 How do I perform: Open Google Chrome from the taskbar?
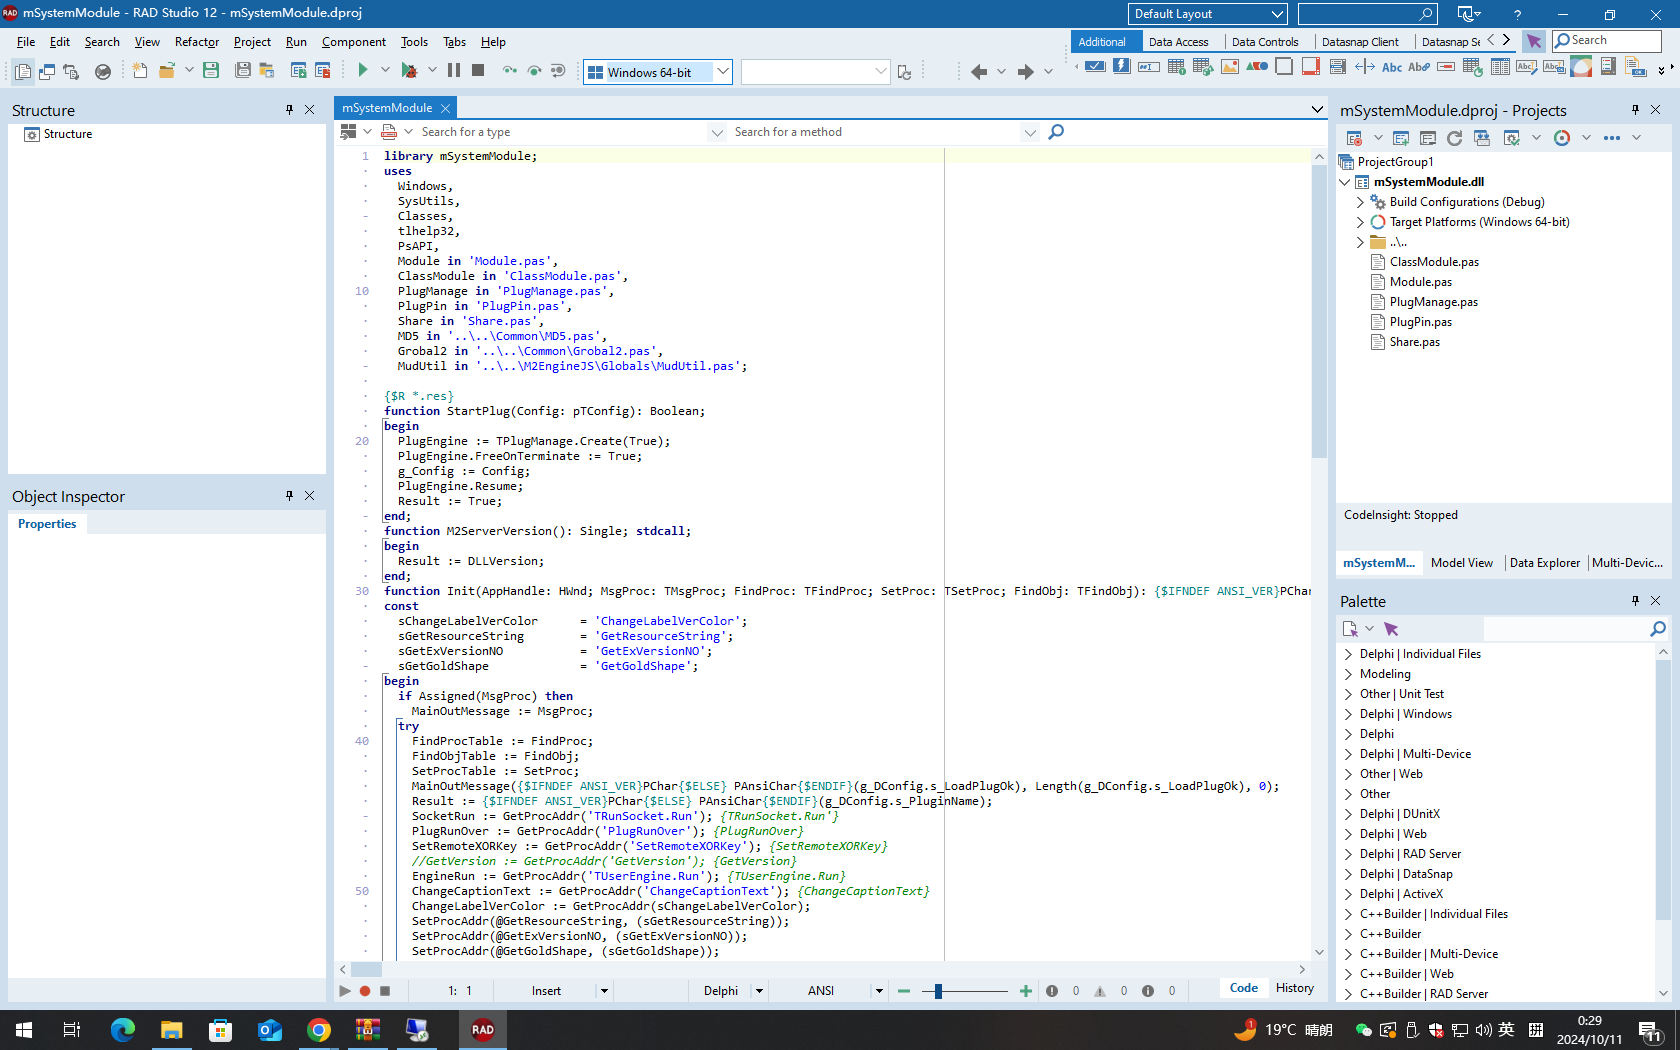coord(319,1029)
